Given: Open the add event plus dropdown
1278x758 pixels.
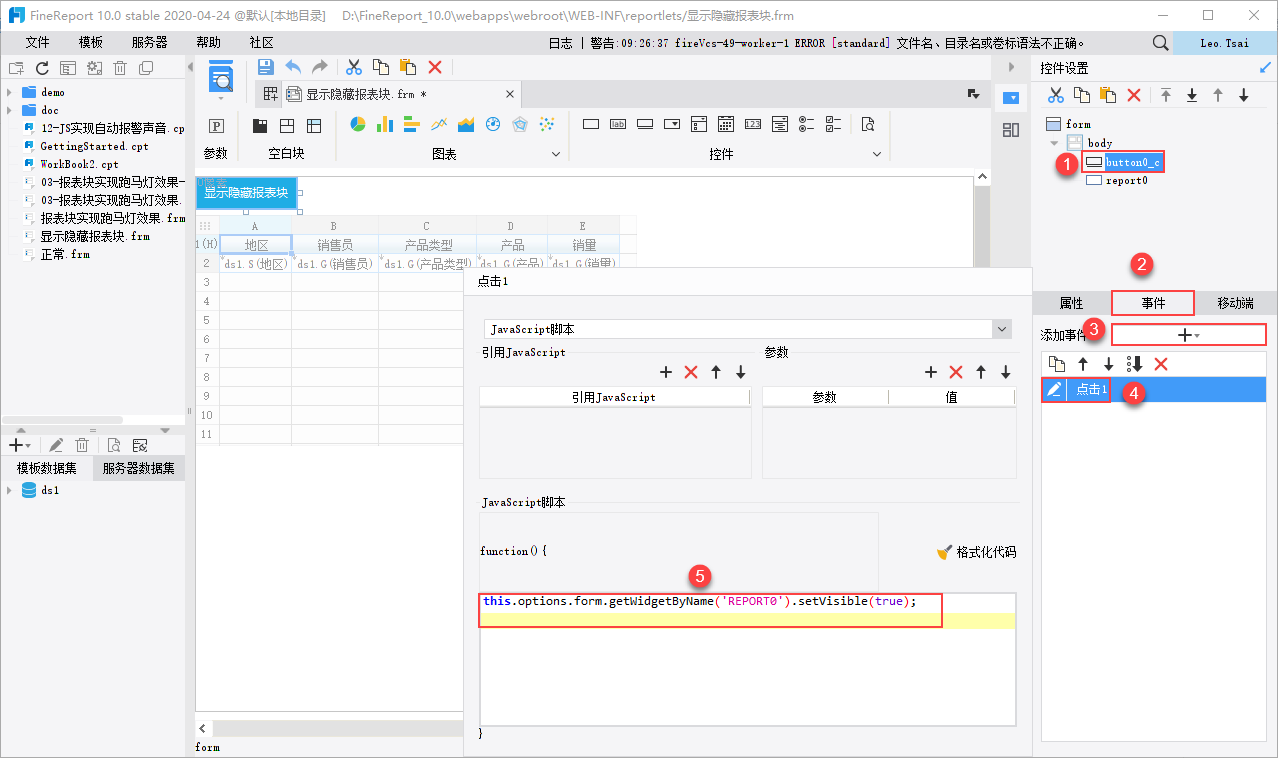Looking at the screenshot, I should 1189,335.
